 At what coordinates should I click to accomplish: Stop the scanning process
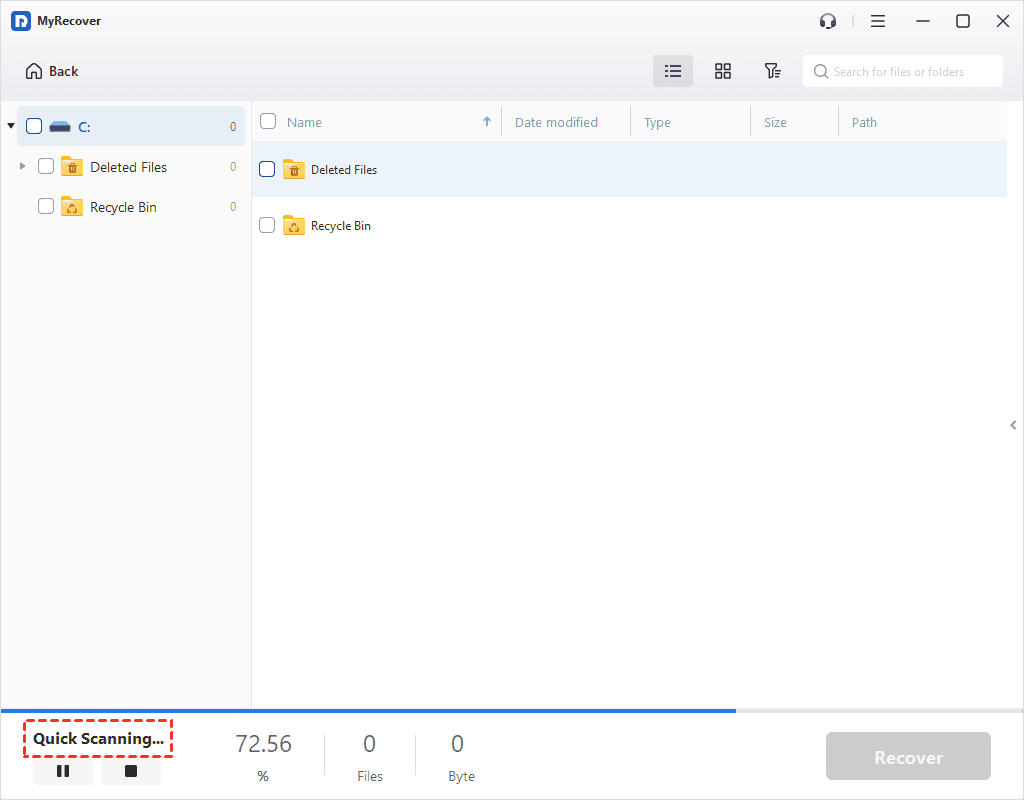(130, 771)
